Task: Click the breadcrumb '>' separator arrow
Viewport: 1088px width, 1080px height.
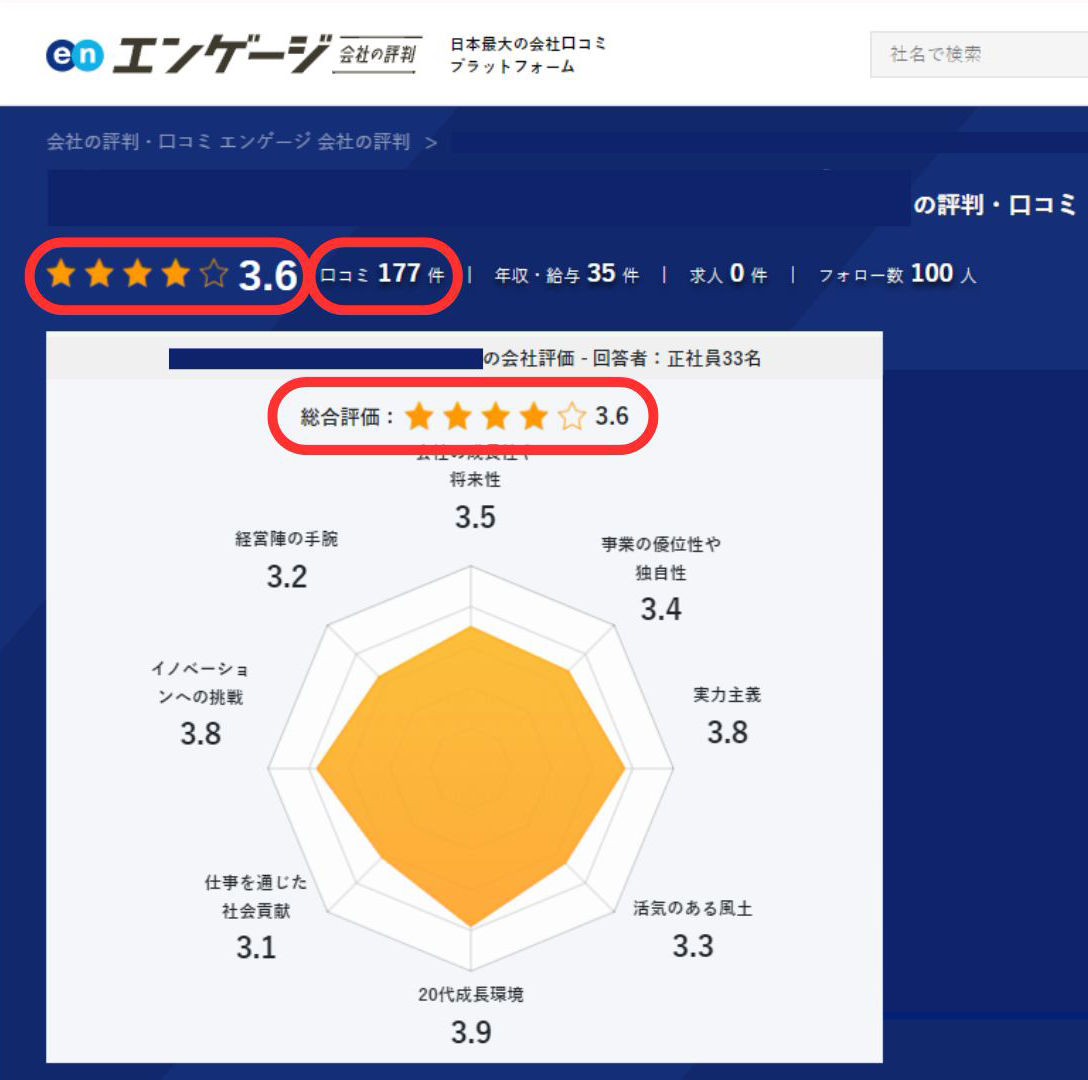Action: coord(431,143)
